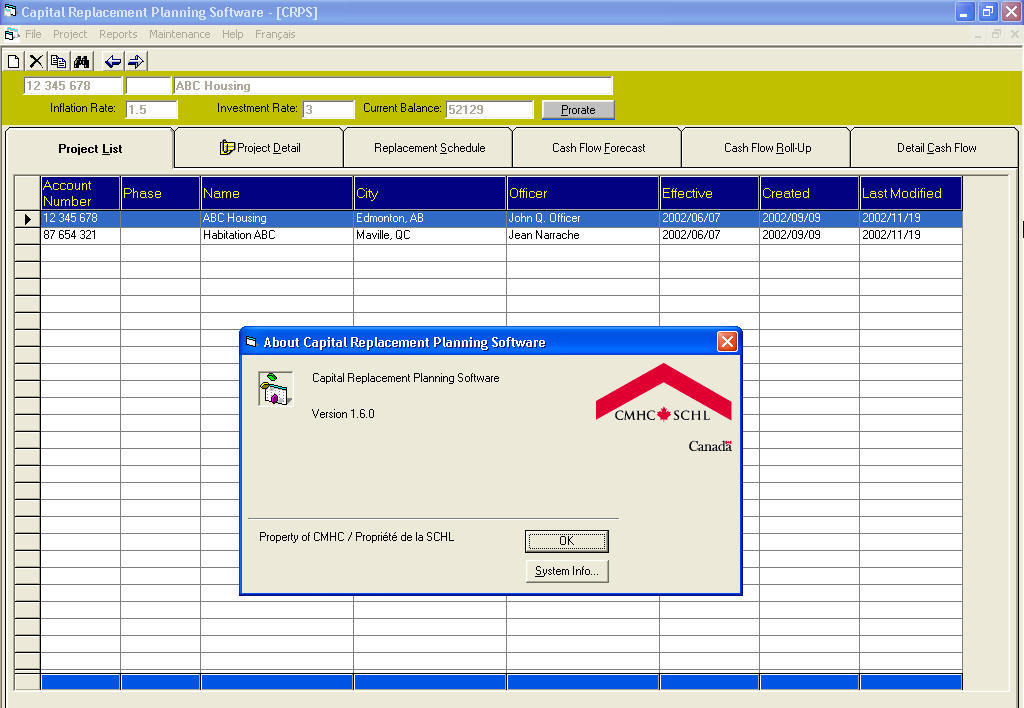
Task: Click OK in the About dialog
Action: tap(566, 541)
